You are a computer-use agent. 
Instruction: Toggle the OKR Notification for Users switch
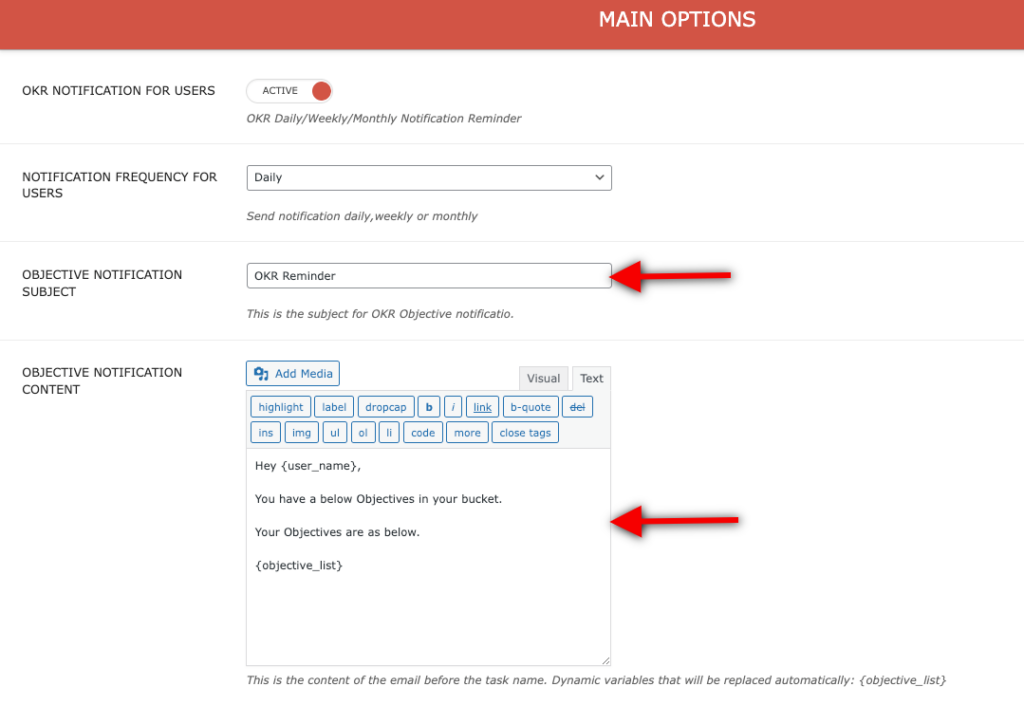[x=289, y=91]
